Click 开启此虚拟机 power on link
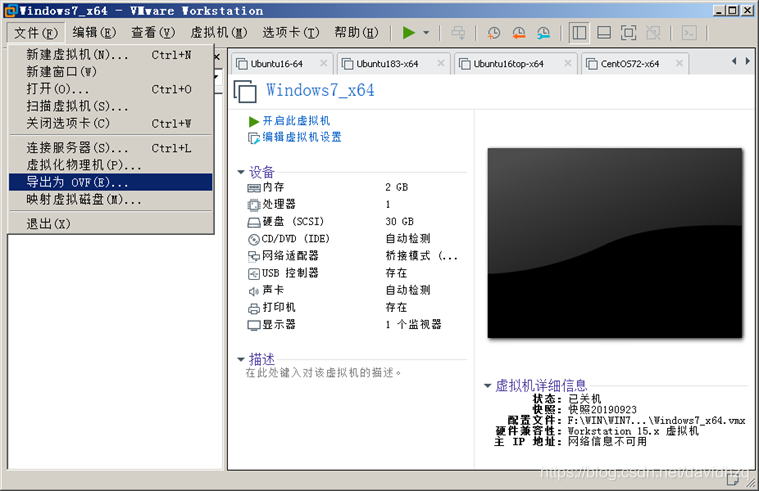Viewport: 759px width, 491px height. pyautogui.click(x=296, y=120)
